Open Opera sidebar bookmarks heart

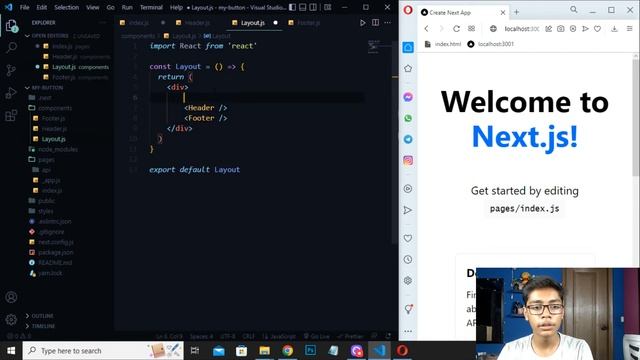pyautogui.click(x=408, y=238)
